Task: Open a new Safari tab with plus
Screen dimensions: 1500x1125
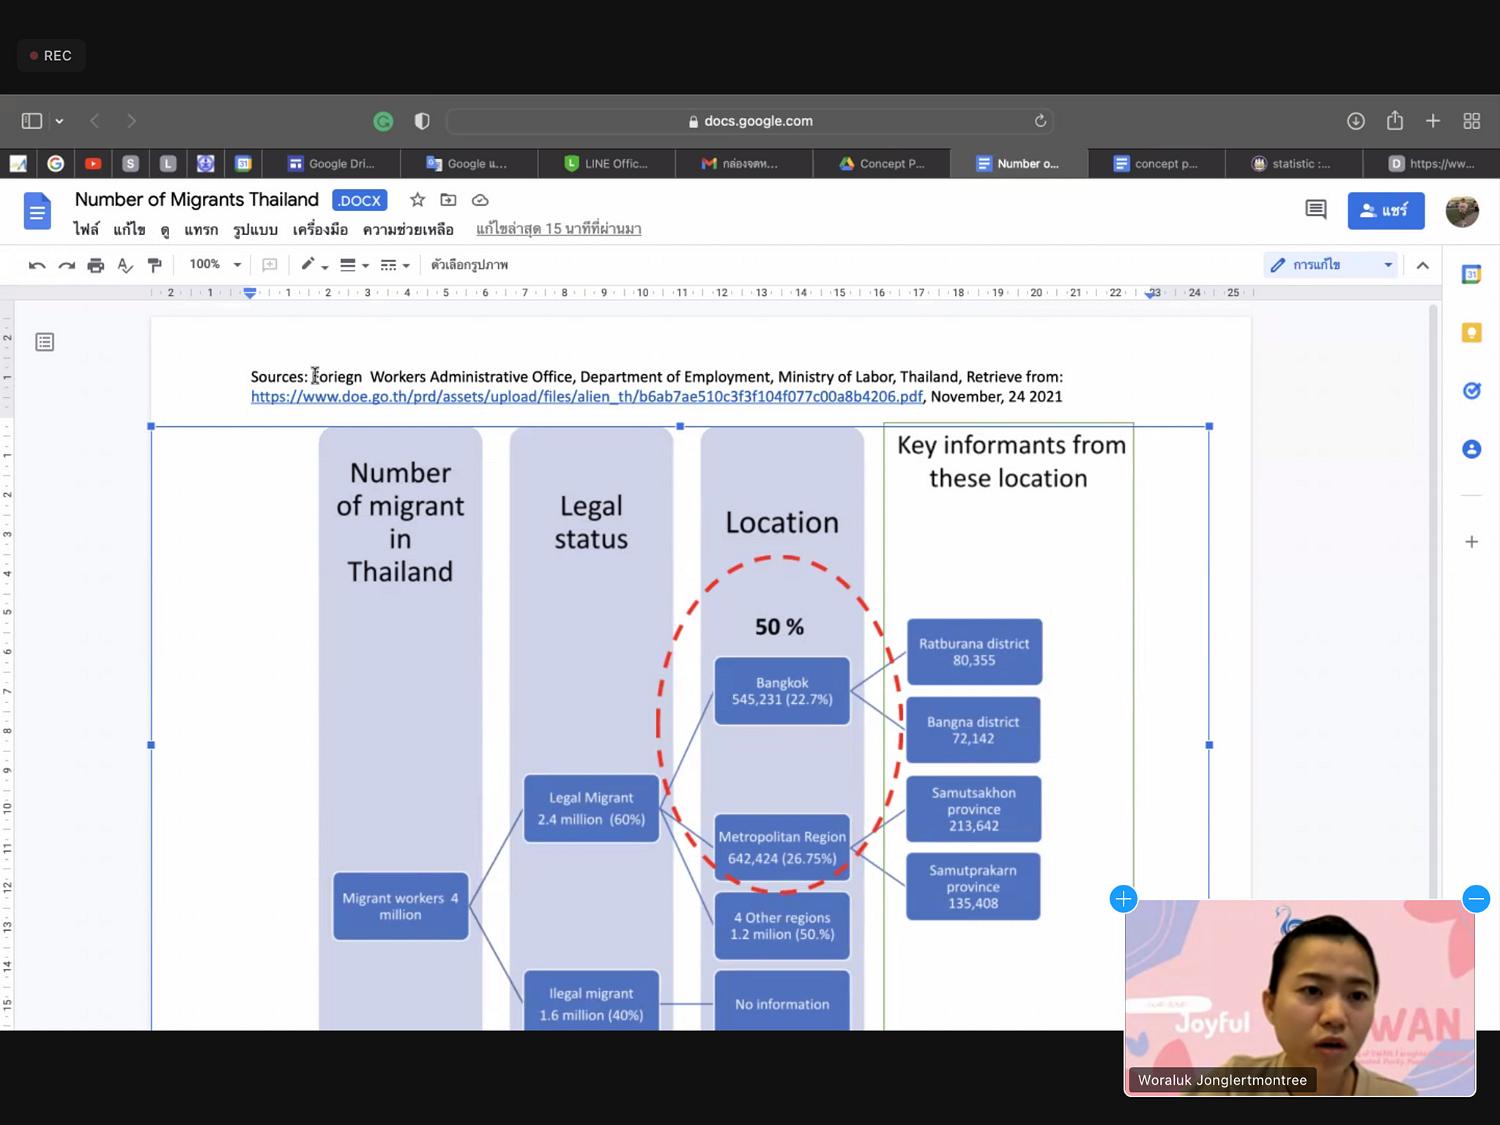Action: point(1433,121)
